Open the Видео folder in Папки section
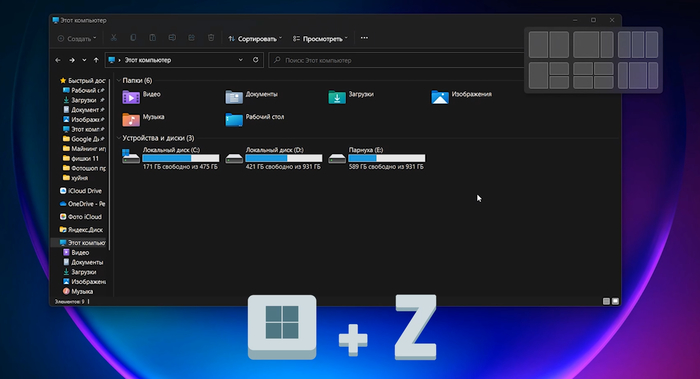Viewport: 700px width, 379px height. click(x=142, y=97)
